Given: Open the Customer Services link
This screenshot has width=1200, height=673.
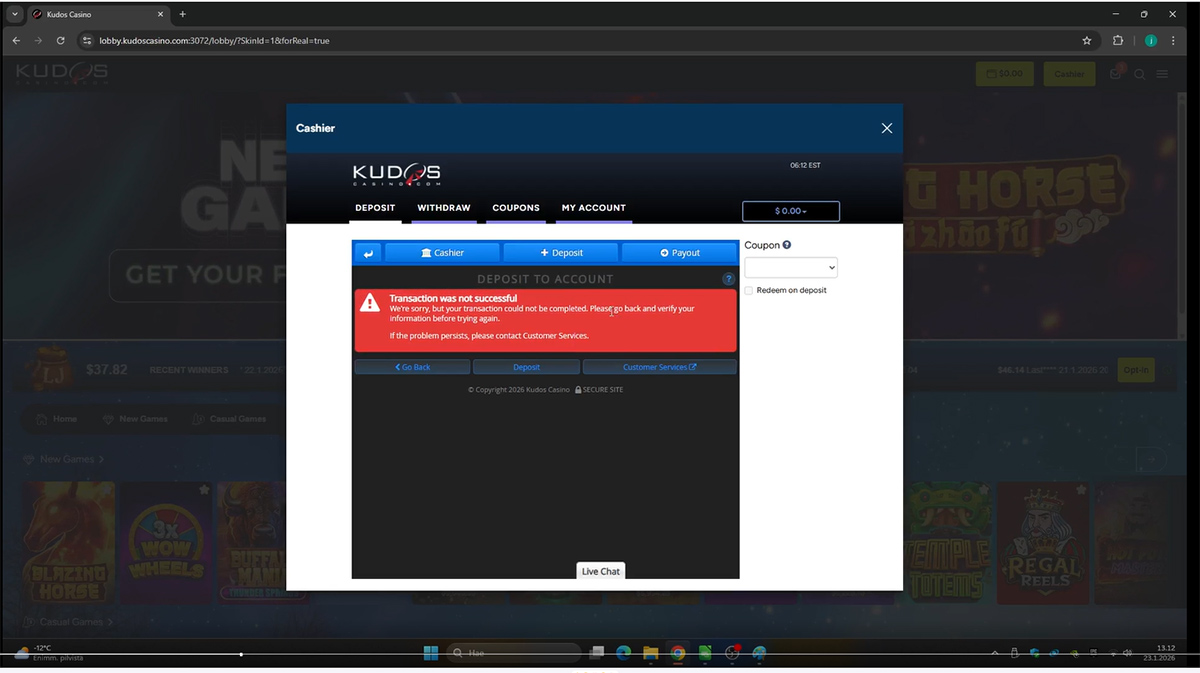Looking at the screenshot, I should (x=659, y=367).
